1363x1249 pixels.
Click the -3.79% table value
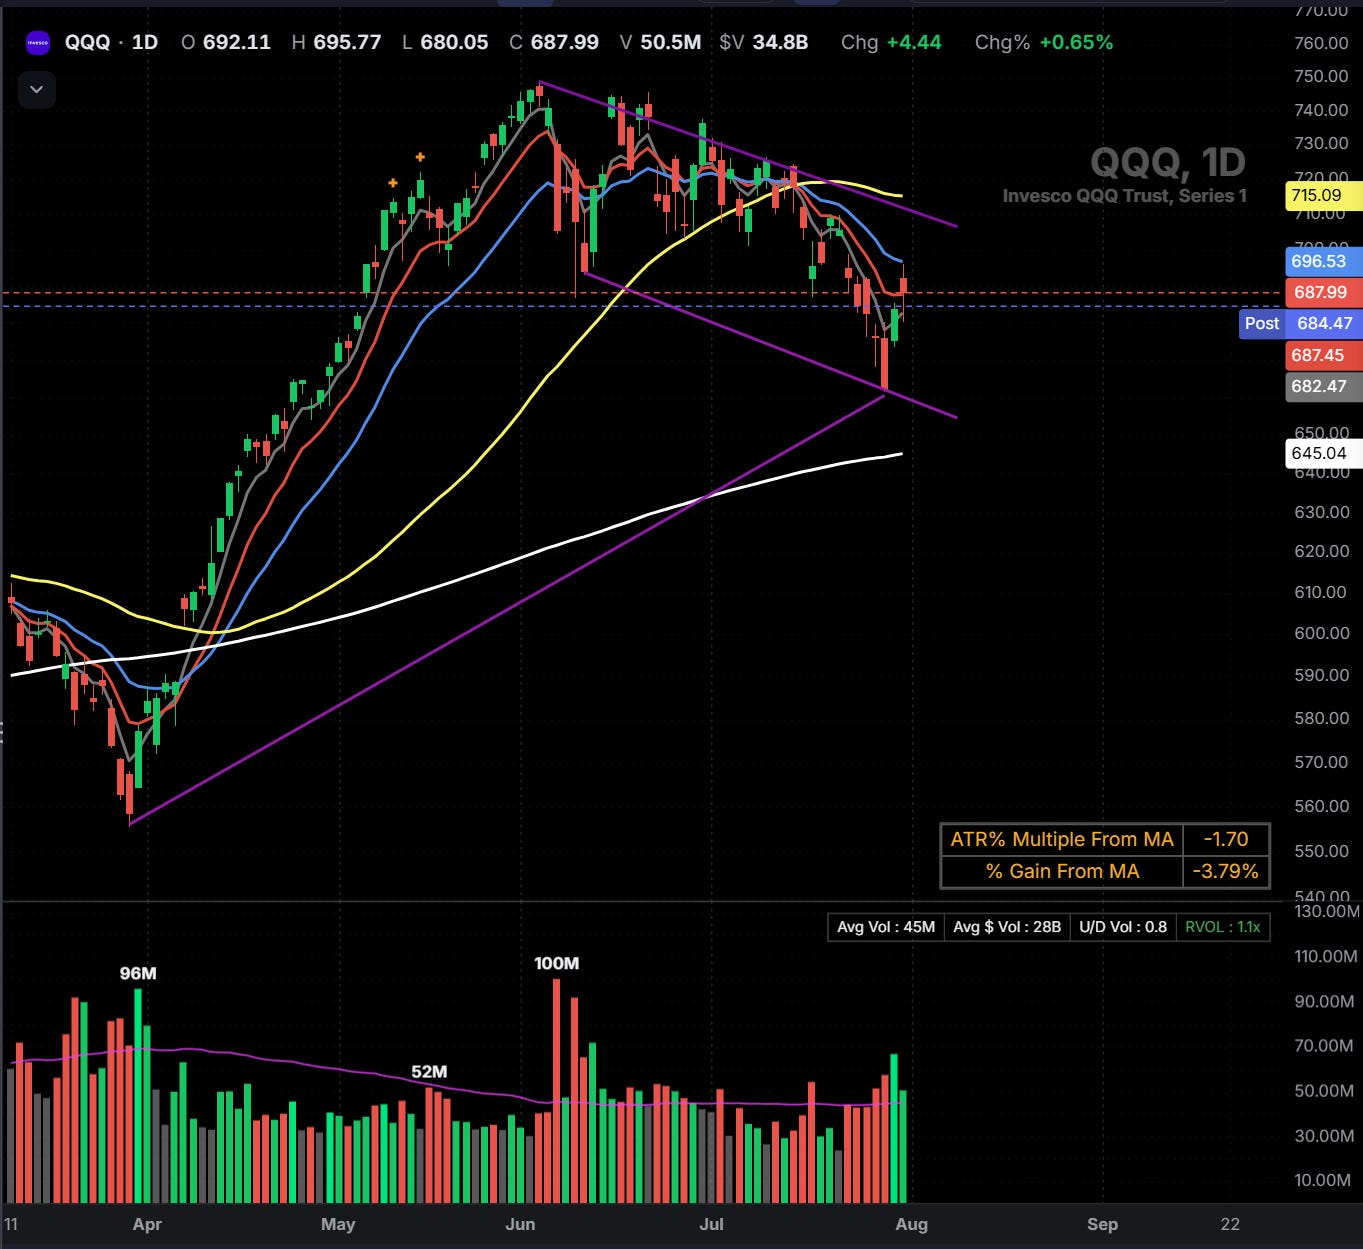click(1226, 872)
